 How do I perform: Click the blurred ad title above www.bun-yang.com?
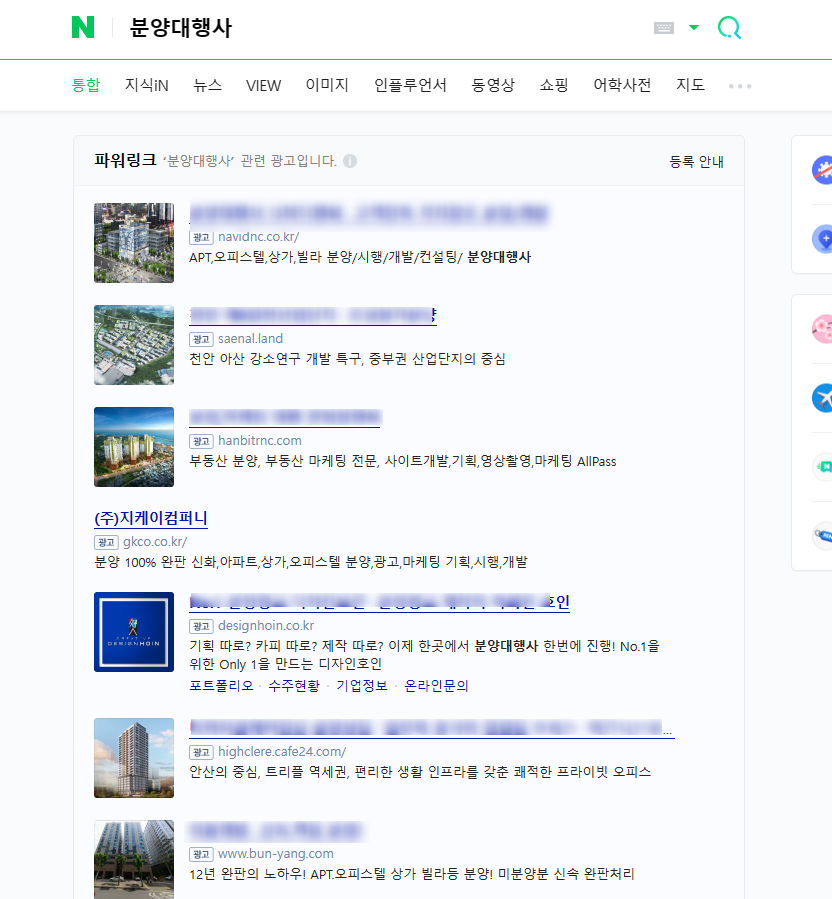276,831
